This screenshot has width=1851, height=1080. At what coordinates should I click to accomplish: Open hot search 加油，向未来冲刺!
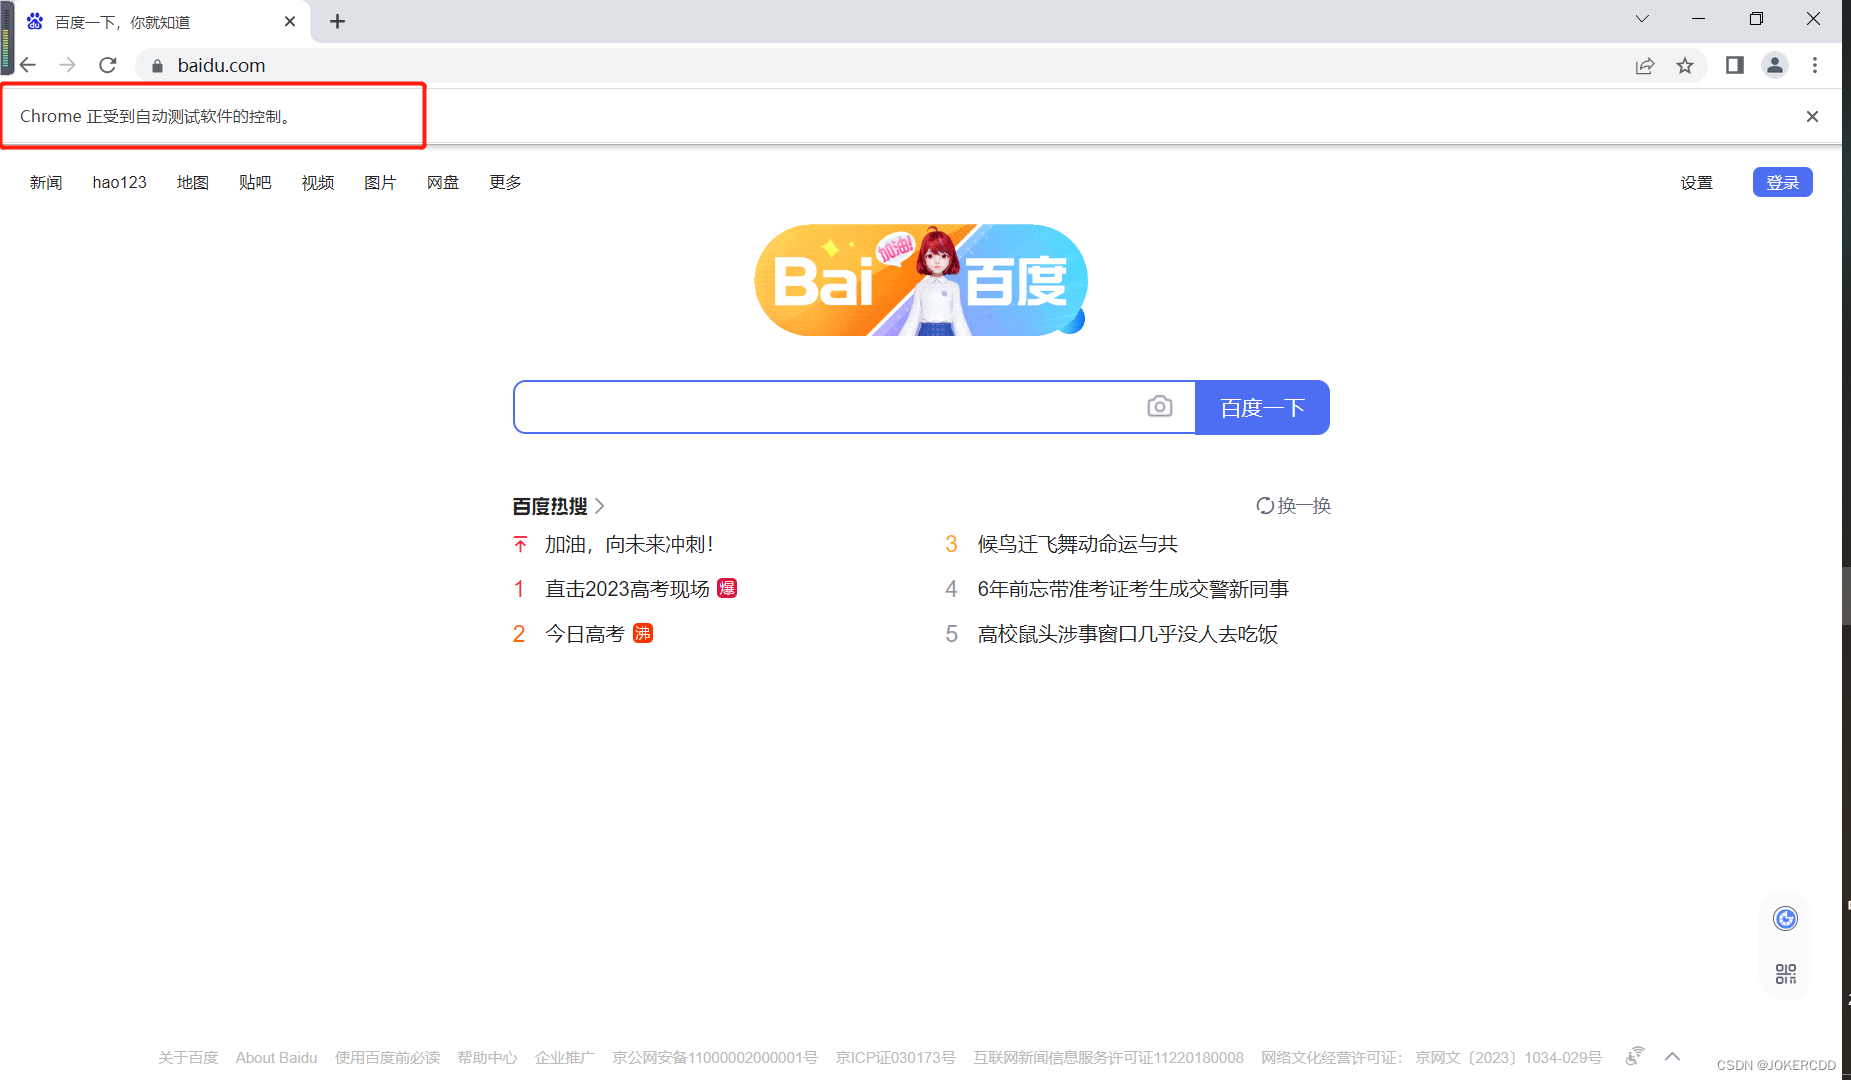point(629,544)
